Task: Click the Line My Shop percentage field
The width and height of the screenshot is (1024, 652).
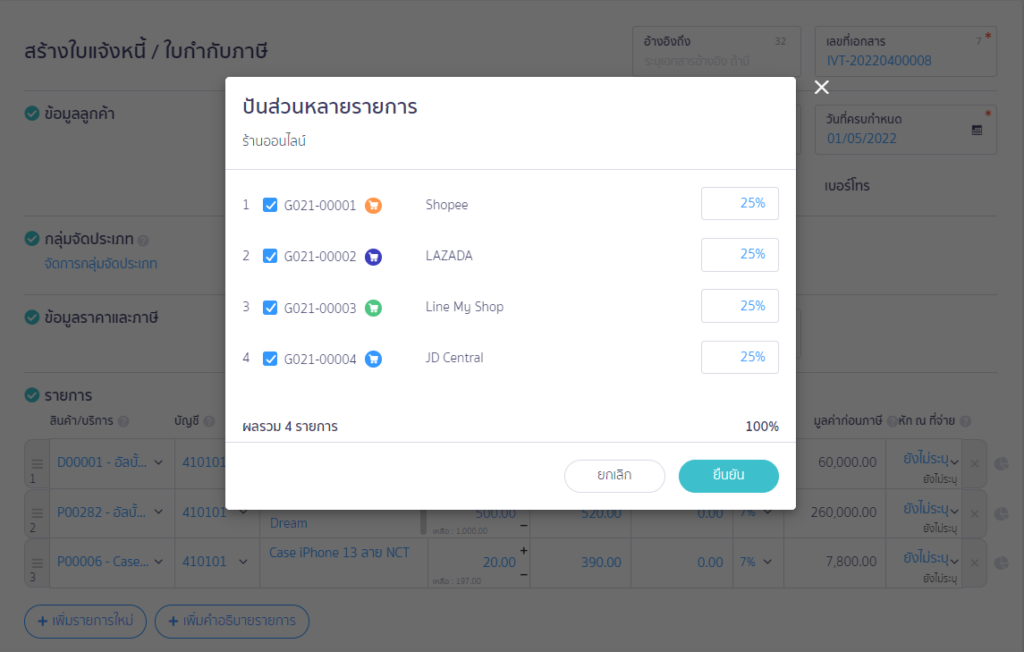Action: (740, 306)
